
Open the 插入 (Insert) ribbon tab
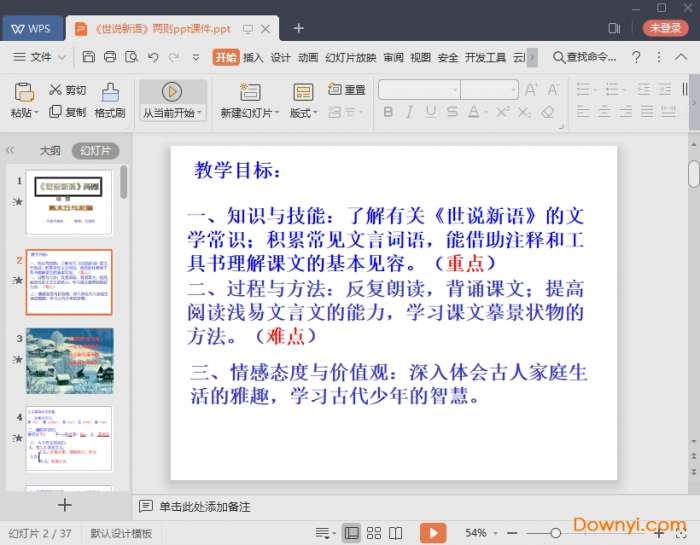(x=253, y=57)
